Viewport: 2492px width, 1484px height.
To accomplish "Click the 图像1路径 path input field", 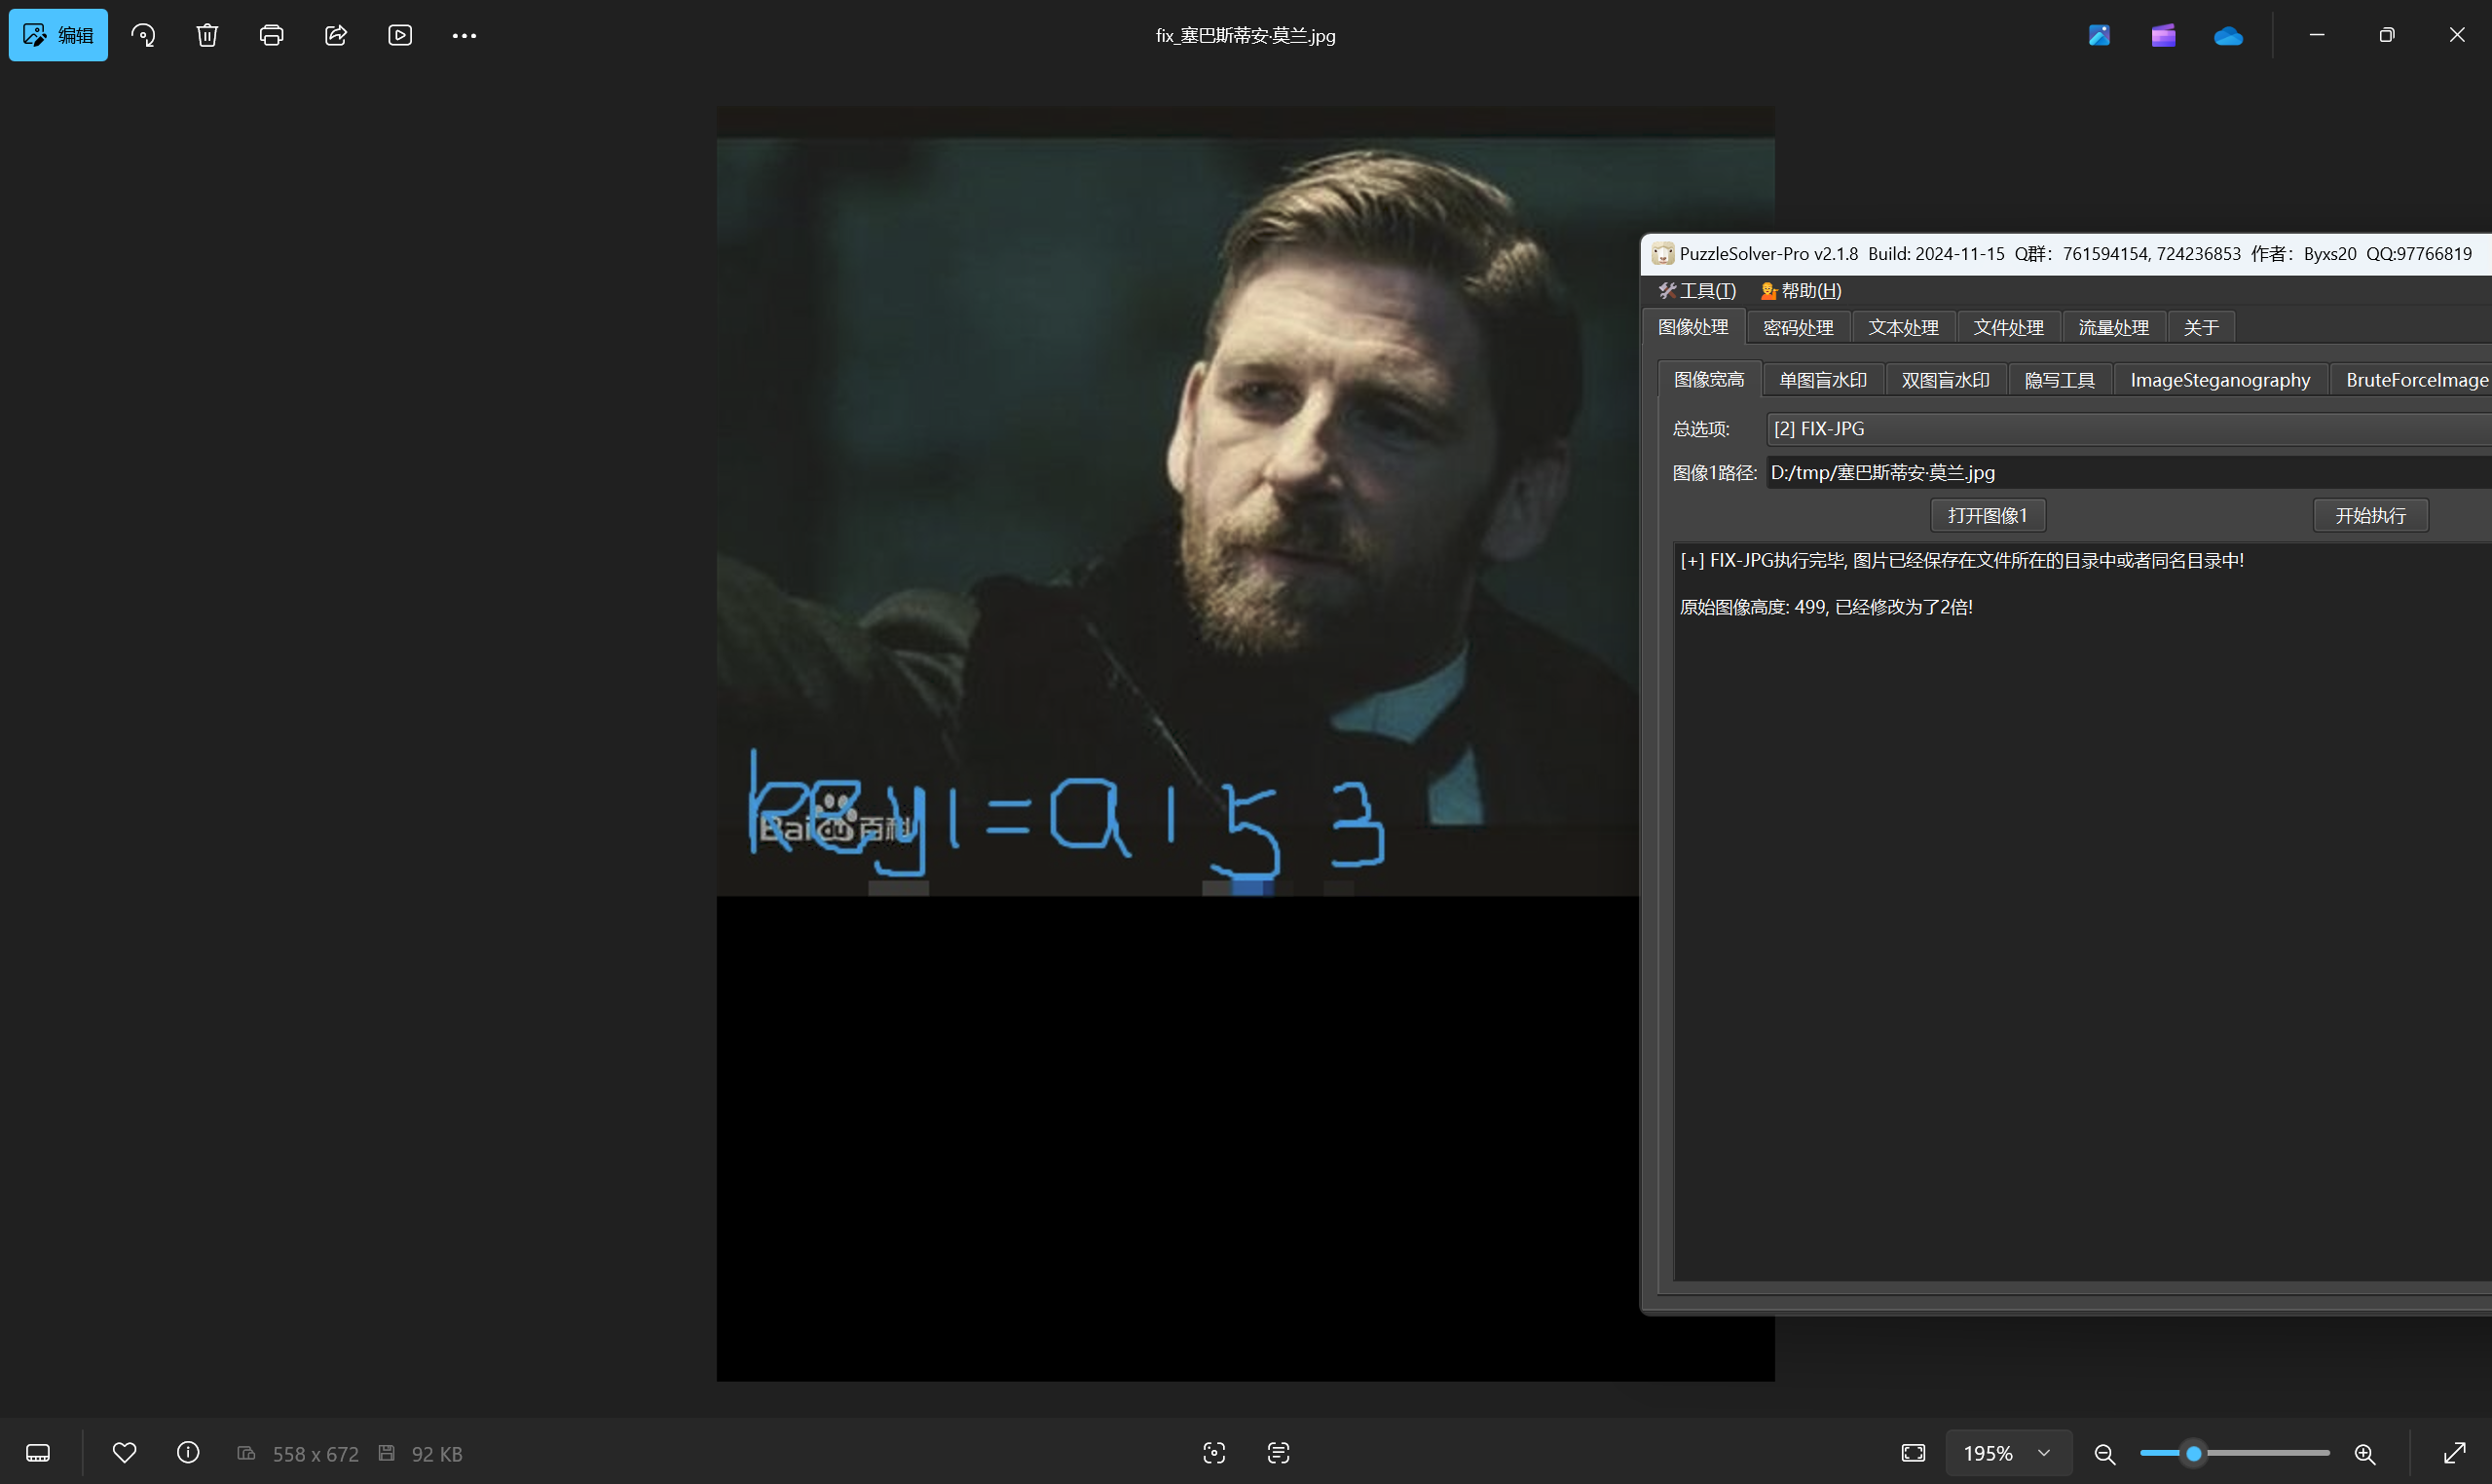I will coord(2129,472).
